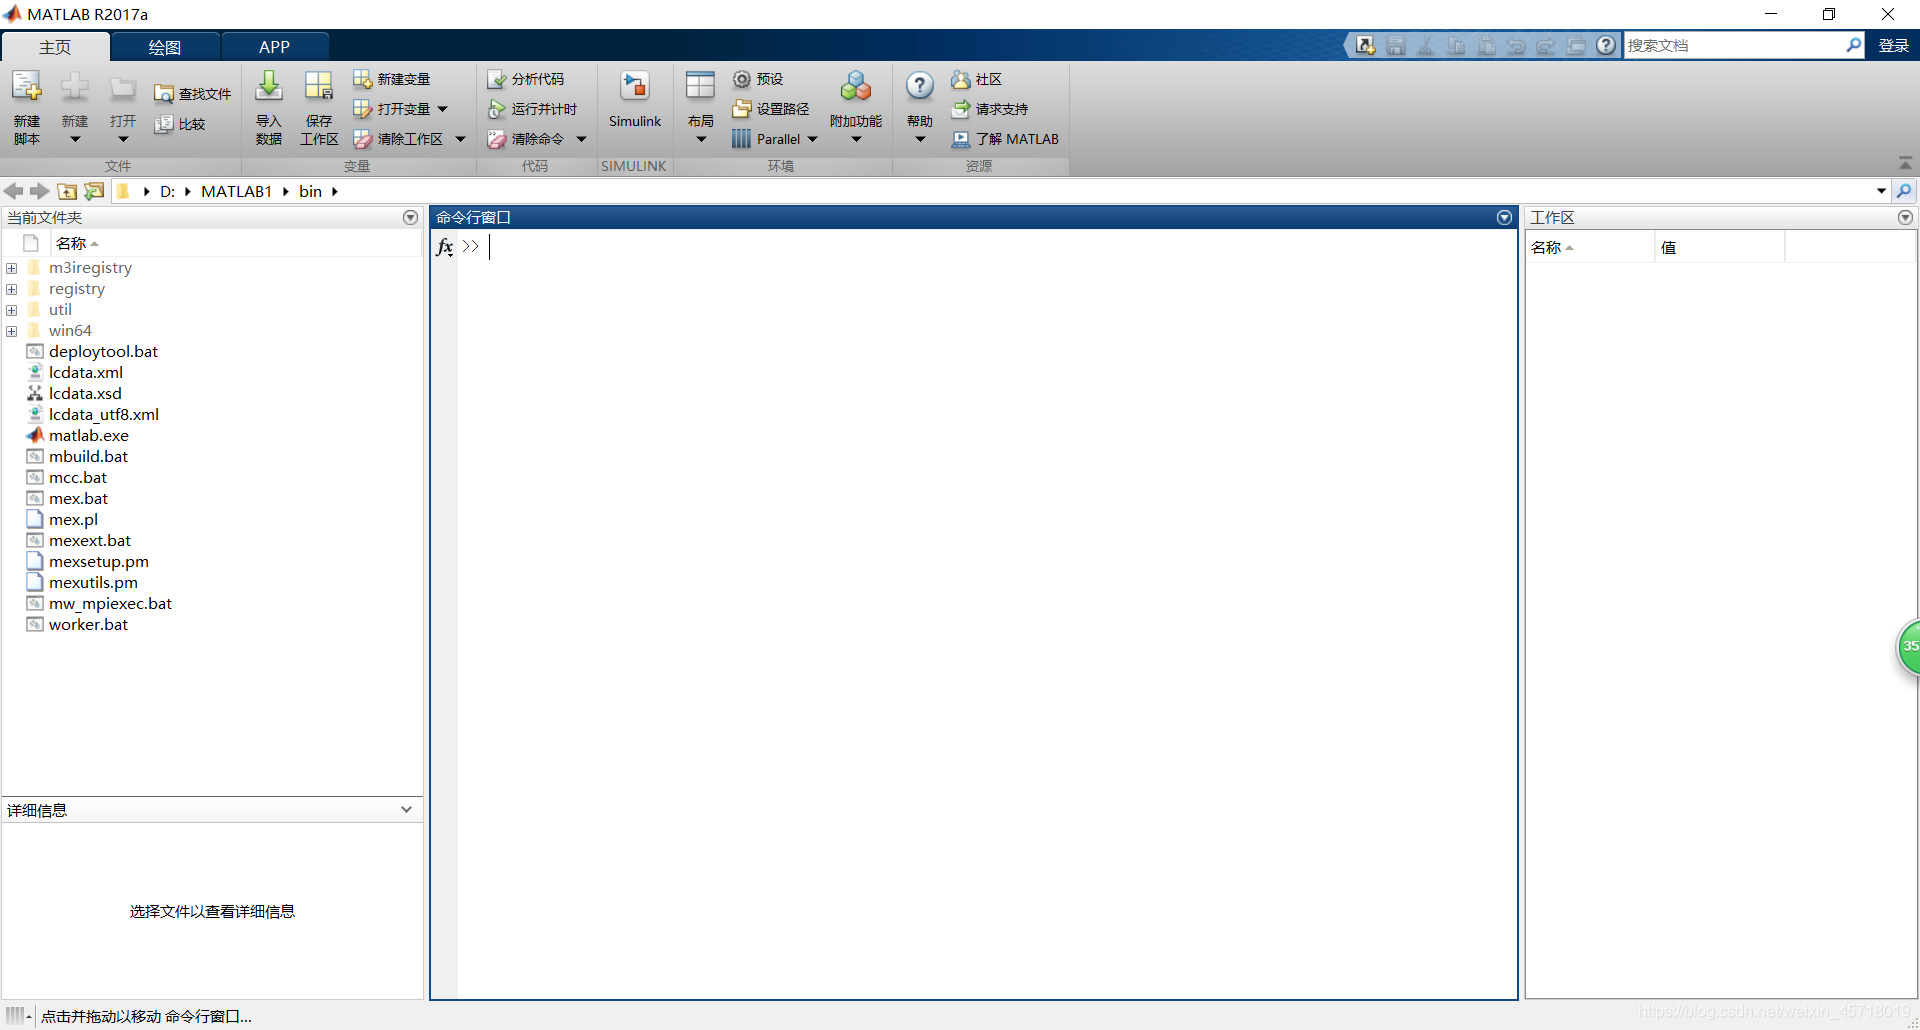1920x1030 pixels.
Task: Expand the util folder node
Action: click(x=12, y=310)
